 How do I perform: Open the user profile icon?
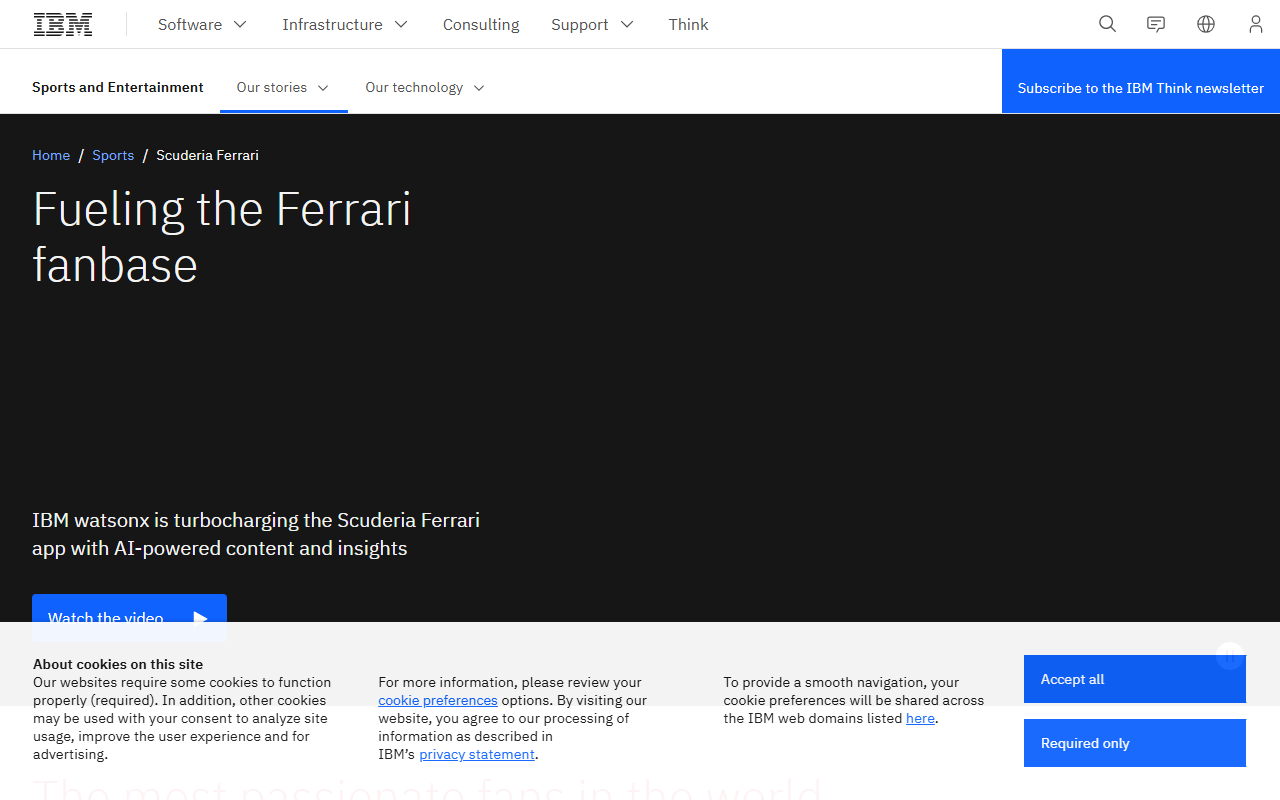point(1255,24)
